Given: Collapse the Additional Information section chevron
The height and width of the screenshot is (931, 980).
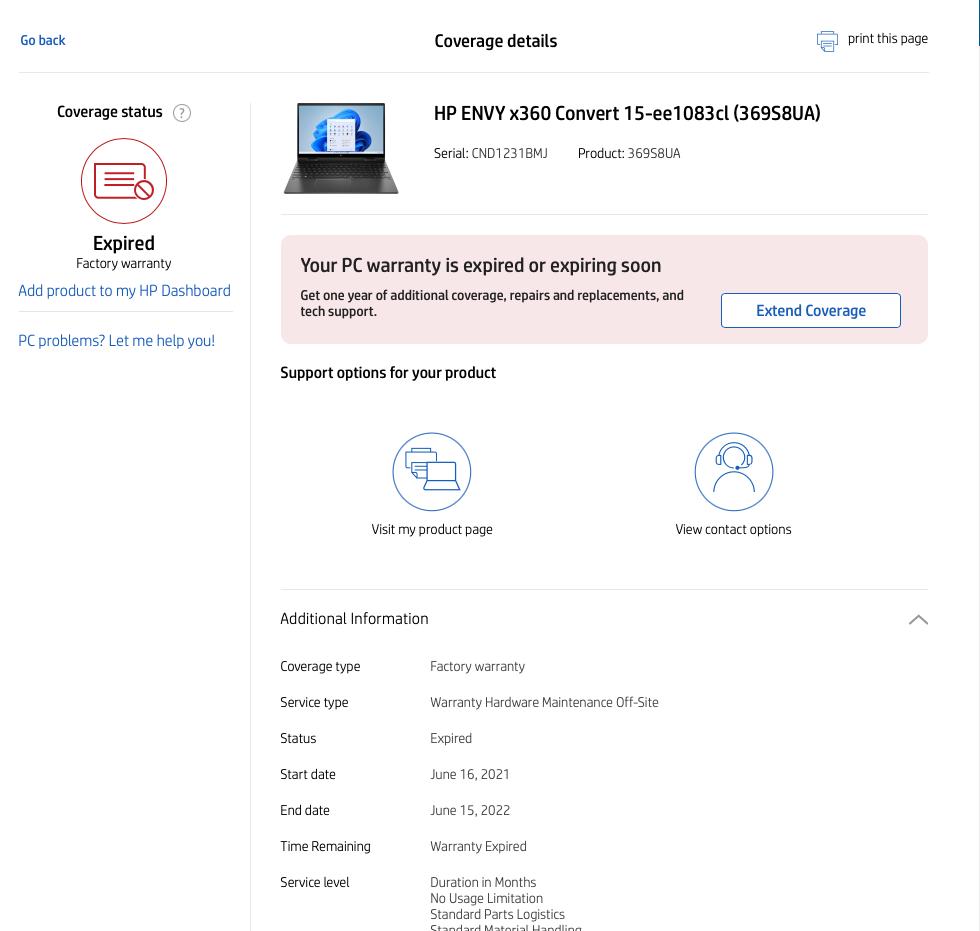Looking at the screenshot, I should click(x=918, y=620).
